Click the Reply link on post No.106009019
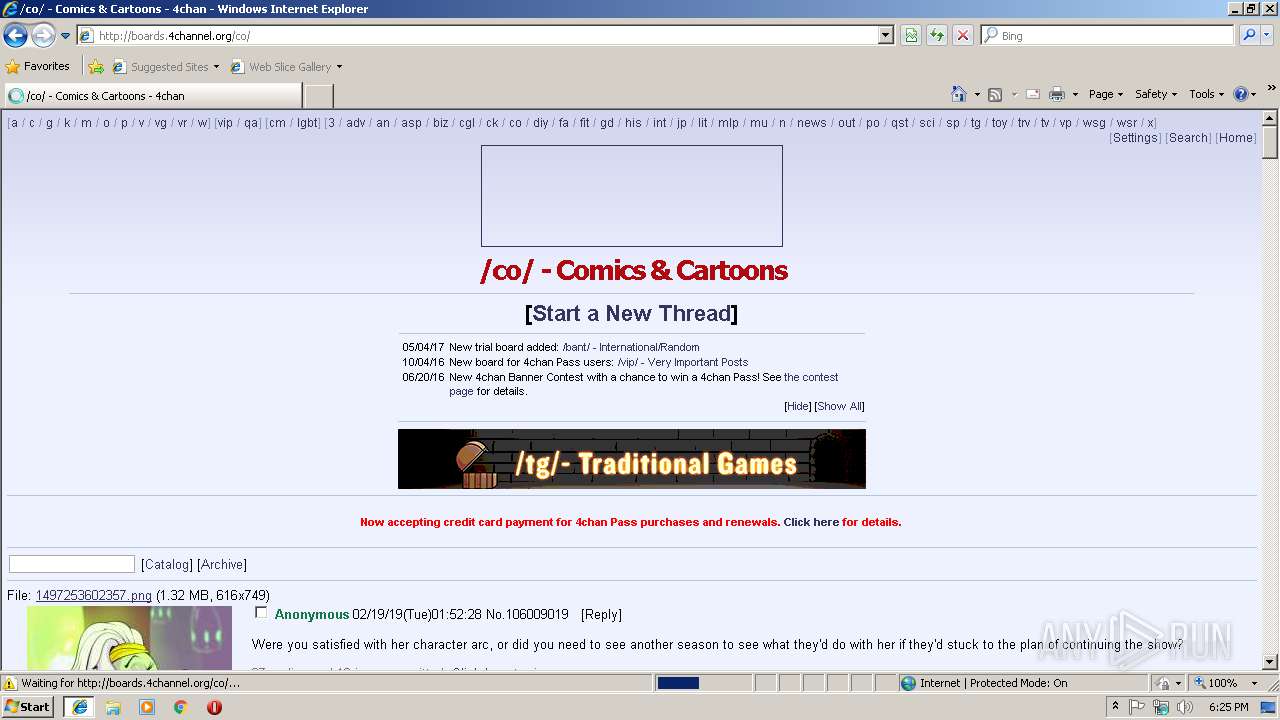 [x=601, y=614]
